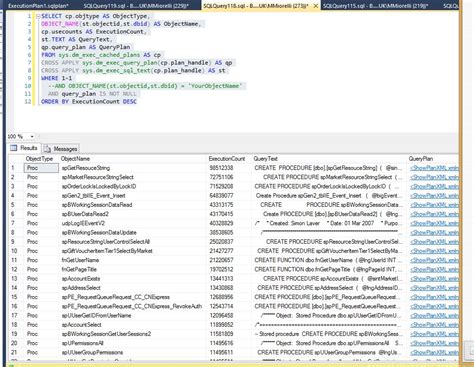Switch to the Results tab
474x367 pixels.
pos(24,148)
